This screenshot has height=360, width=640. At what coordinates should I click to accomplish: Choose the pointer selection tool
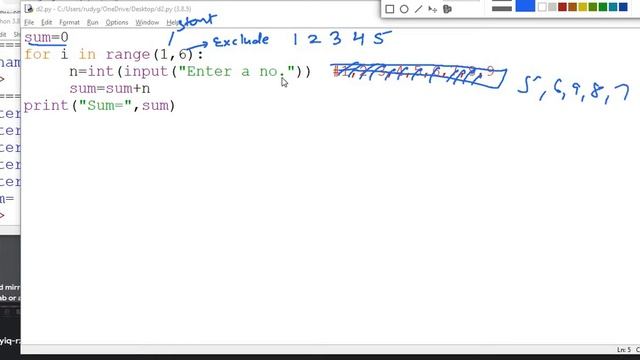(433, 9)
